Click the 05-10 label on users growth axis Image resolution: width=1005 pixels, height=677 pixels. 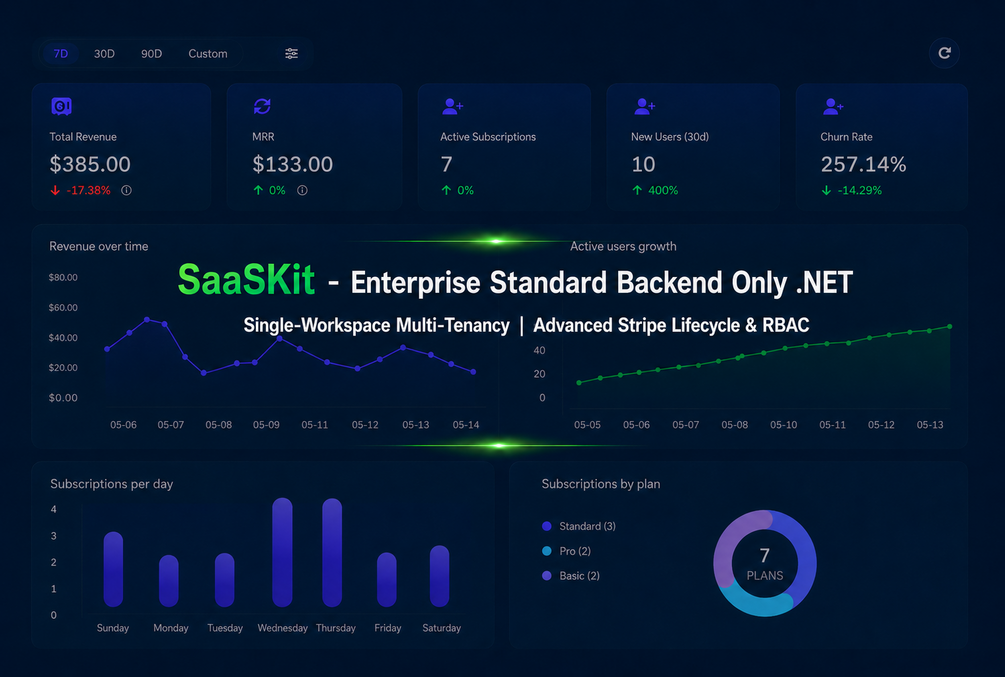(x=783, y=424)
